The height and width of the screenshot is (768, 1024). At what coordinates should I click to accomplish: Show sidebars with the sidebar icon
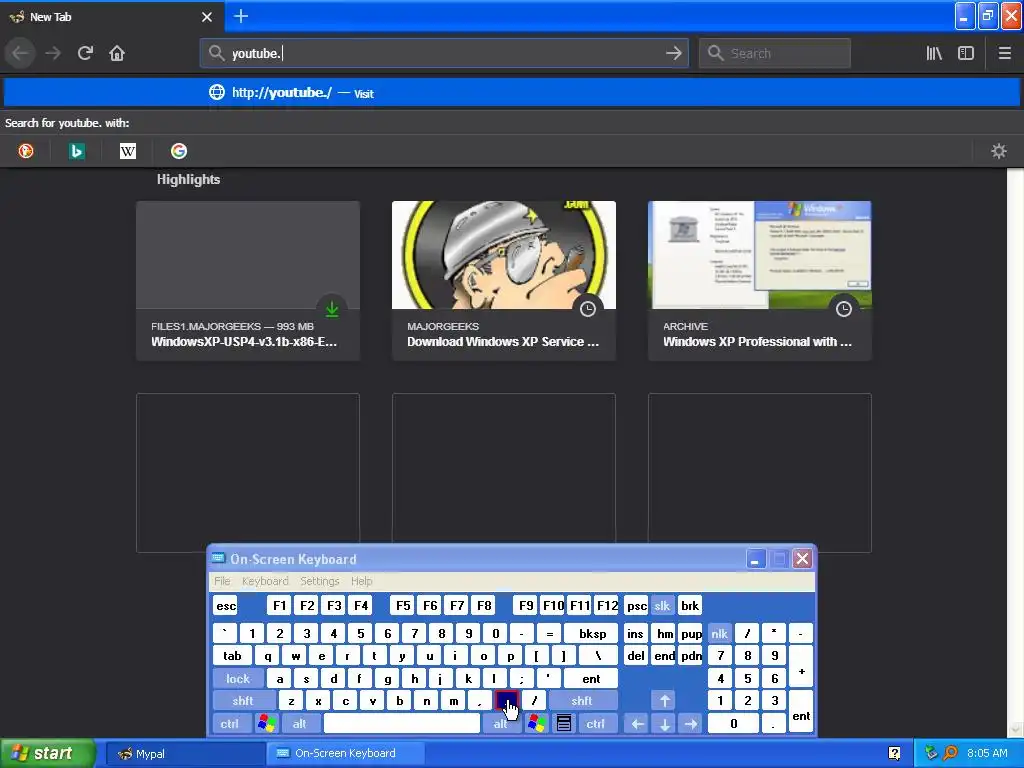[966, 53]
